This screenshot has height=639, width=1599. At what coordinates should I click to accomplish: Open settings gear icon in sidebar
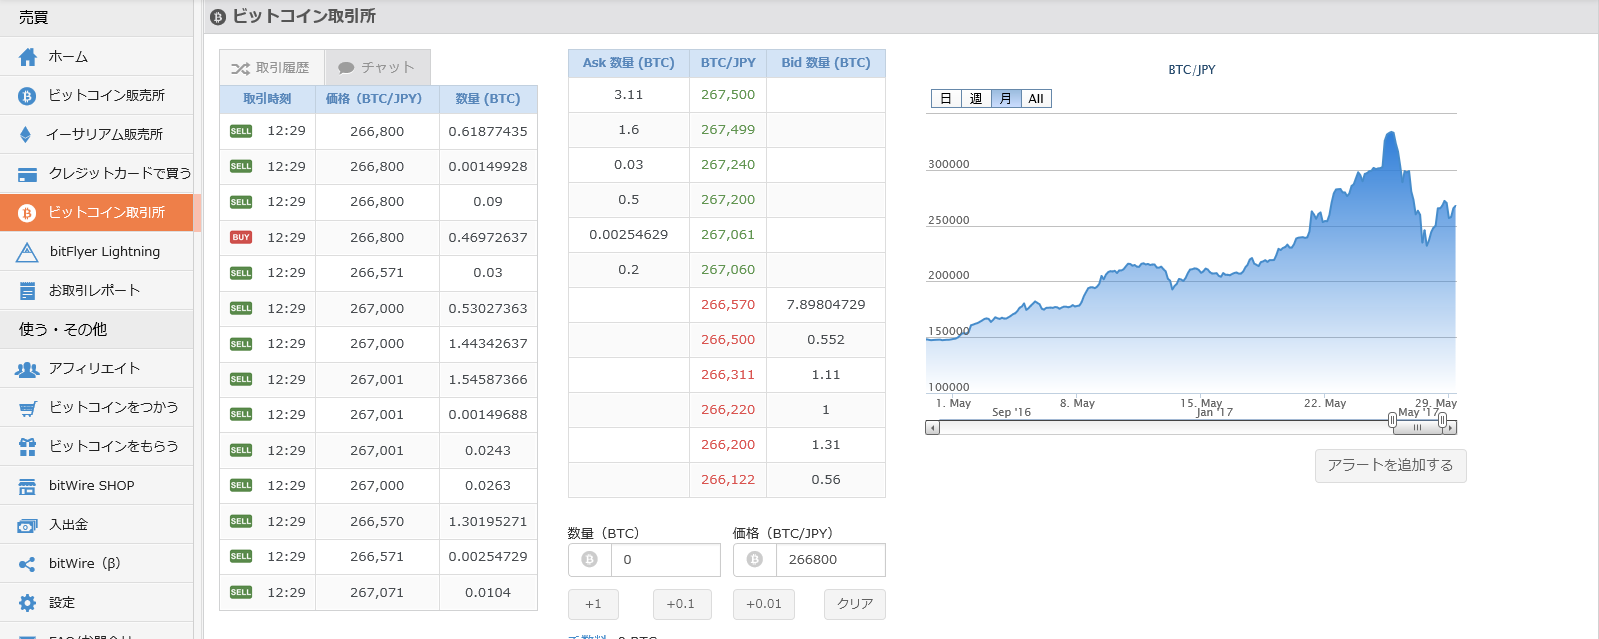[27, 603]
